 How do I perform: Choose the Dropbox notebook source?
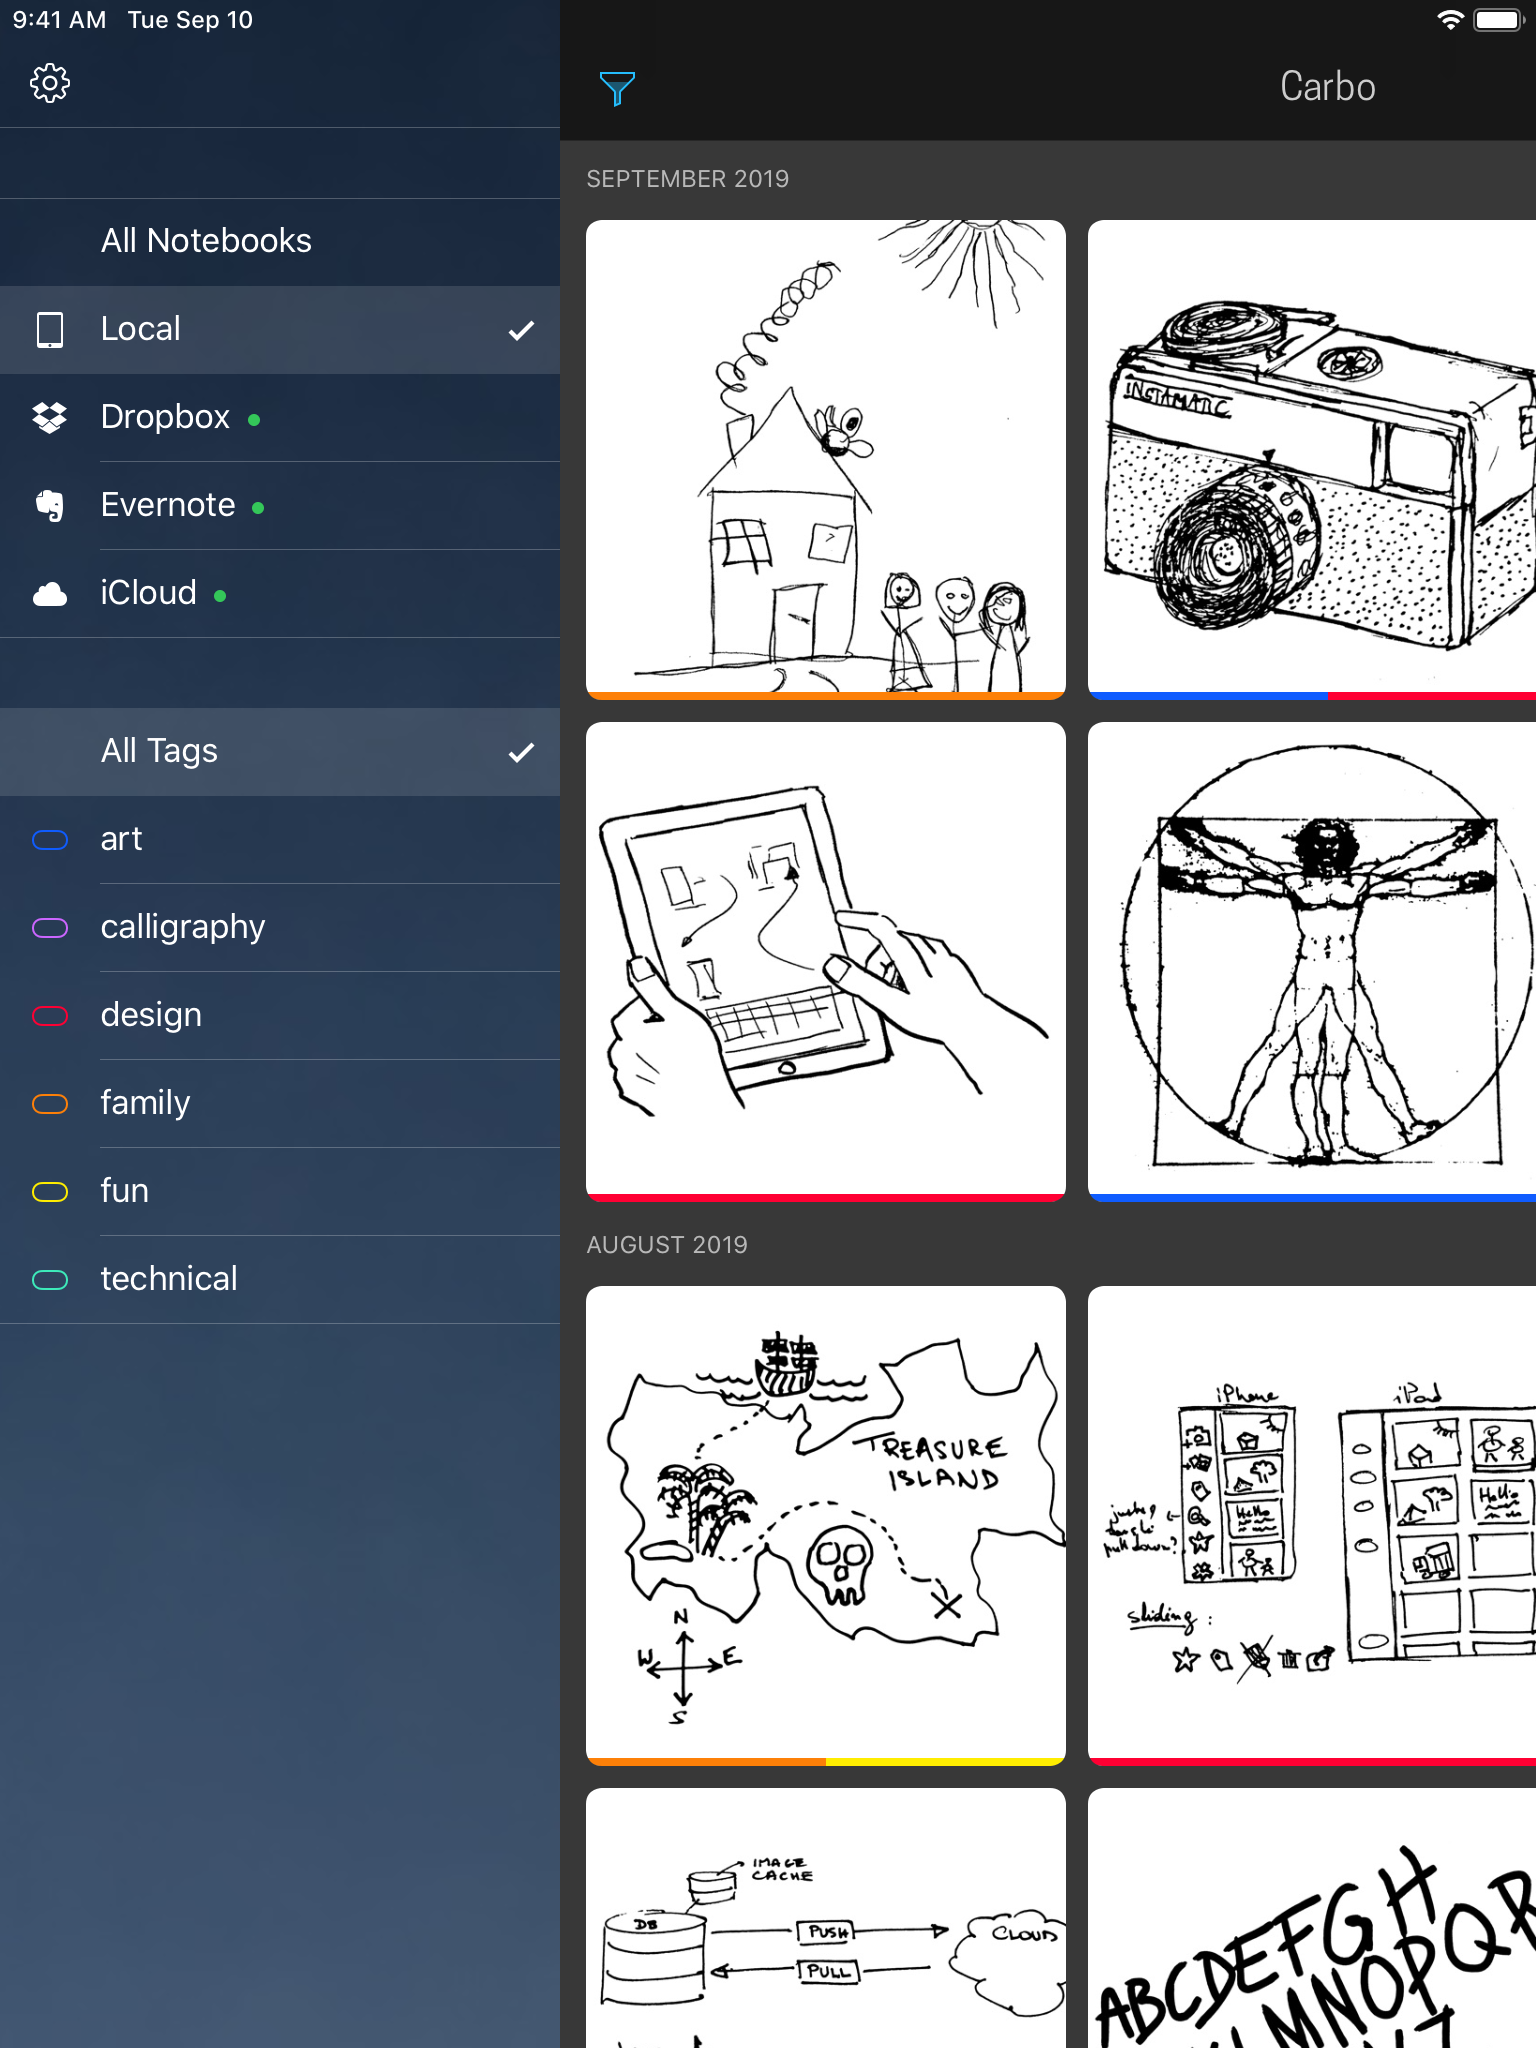(x=280, y=418)
